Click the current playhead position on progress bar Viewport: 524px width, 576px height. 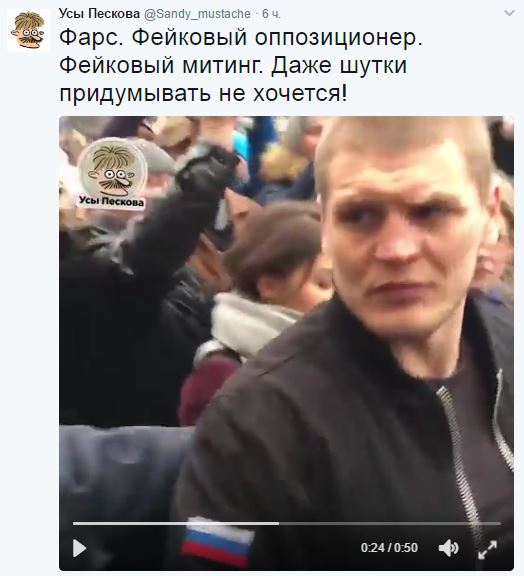(x=278, y=523)
